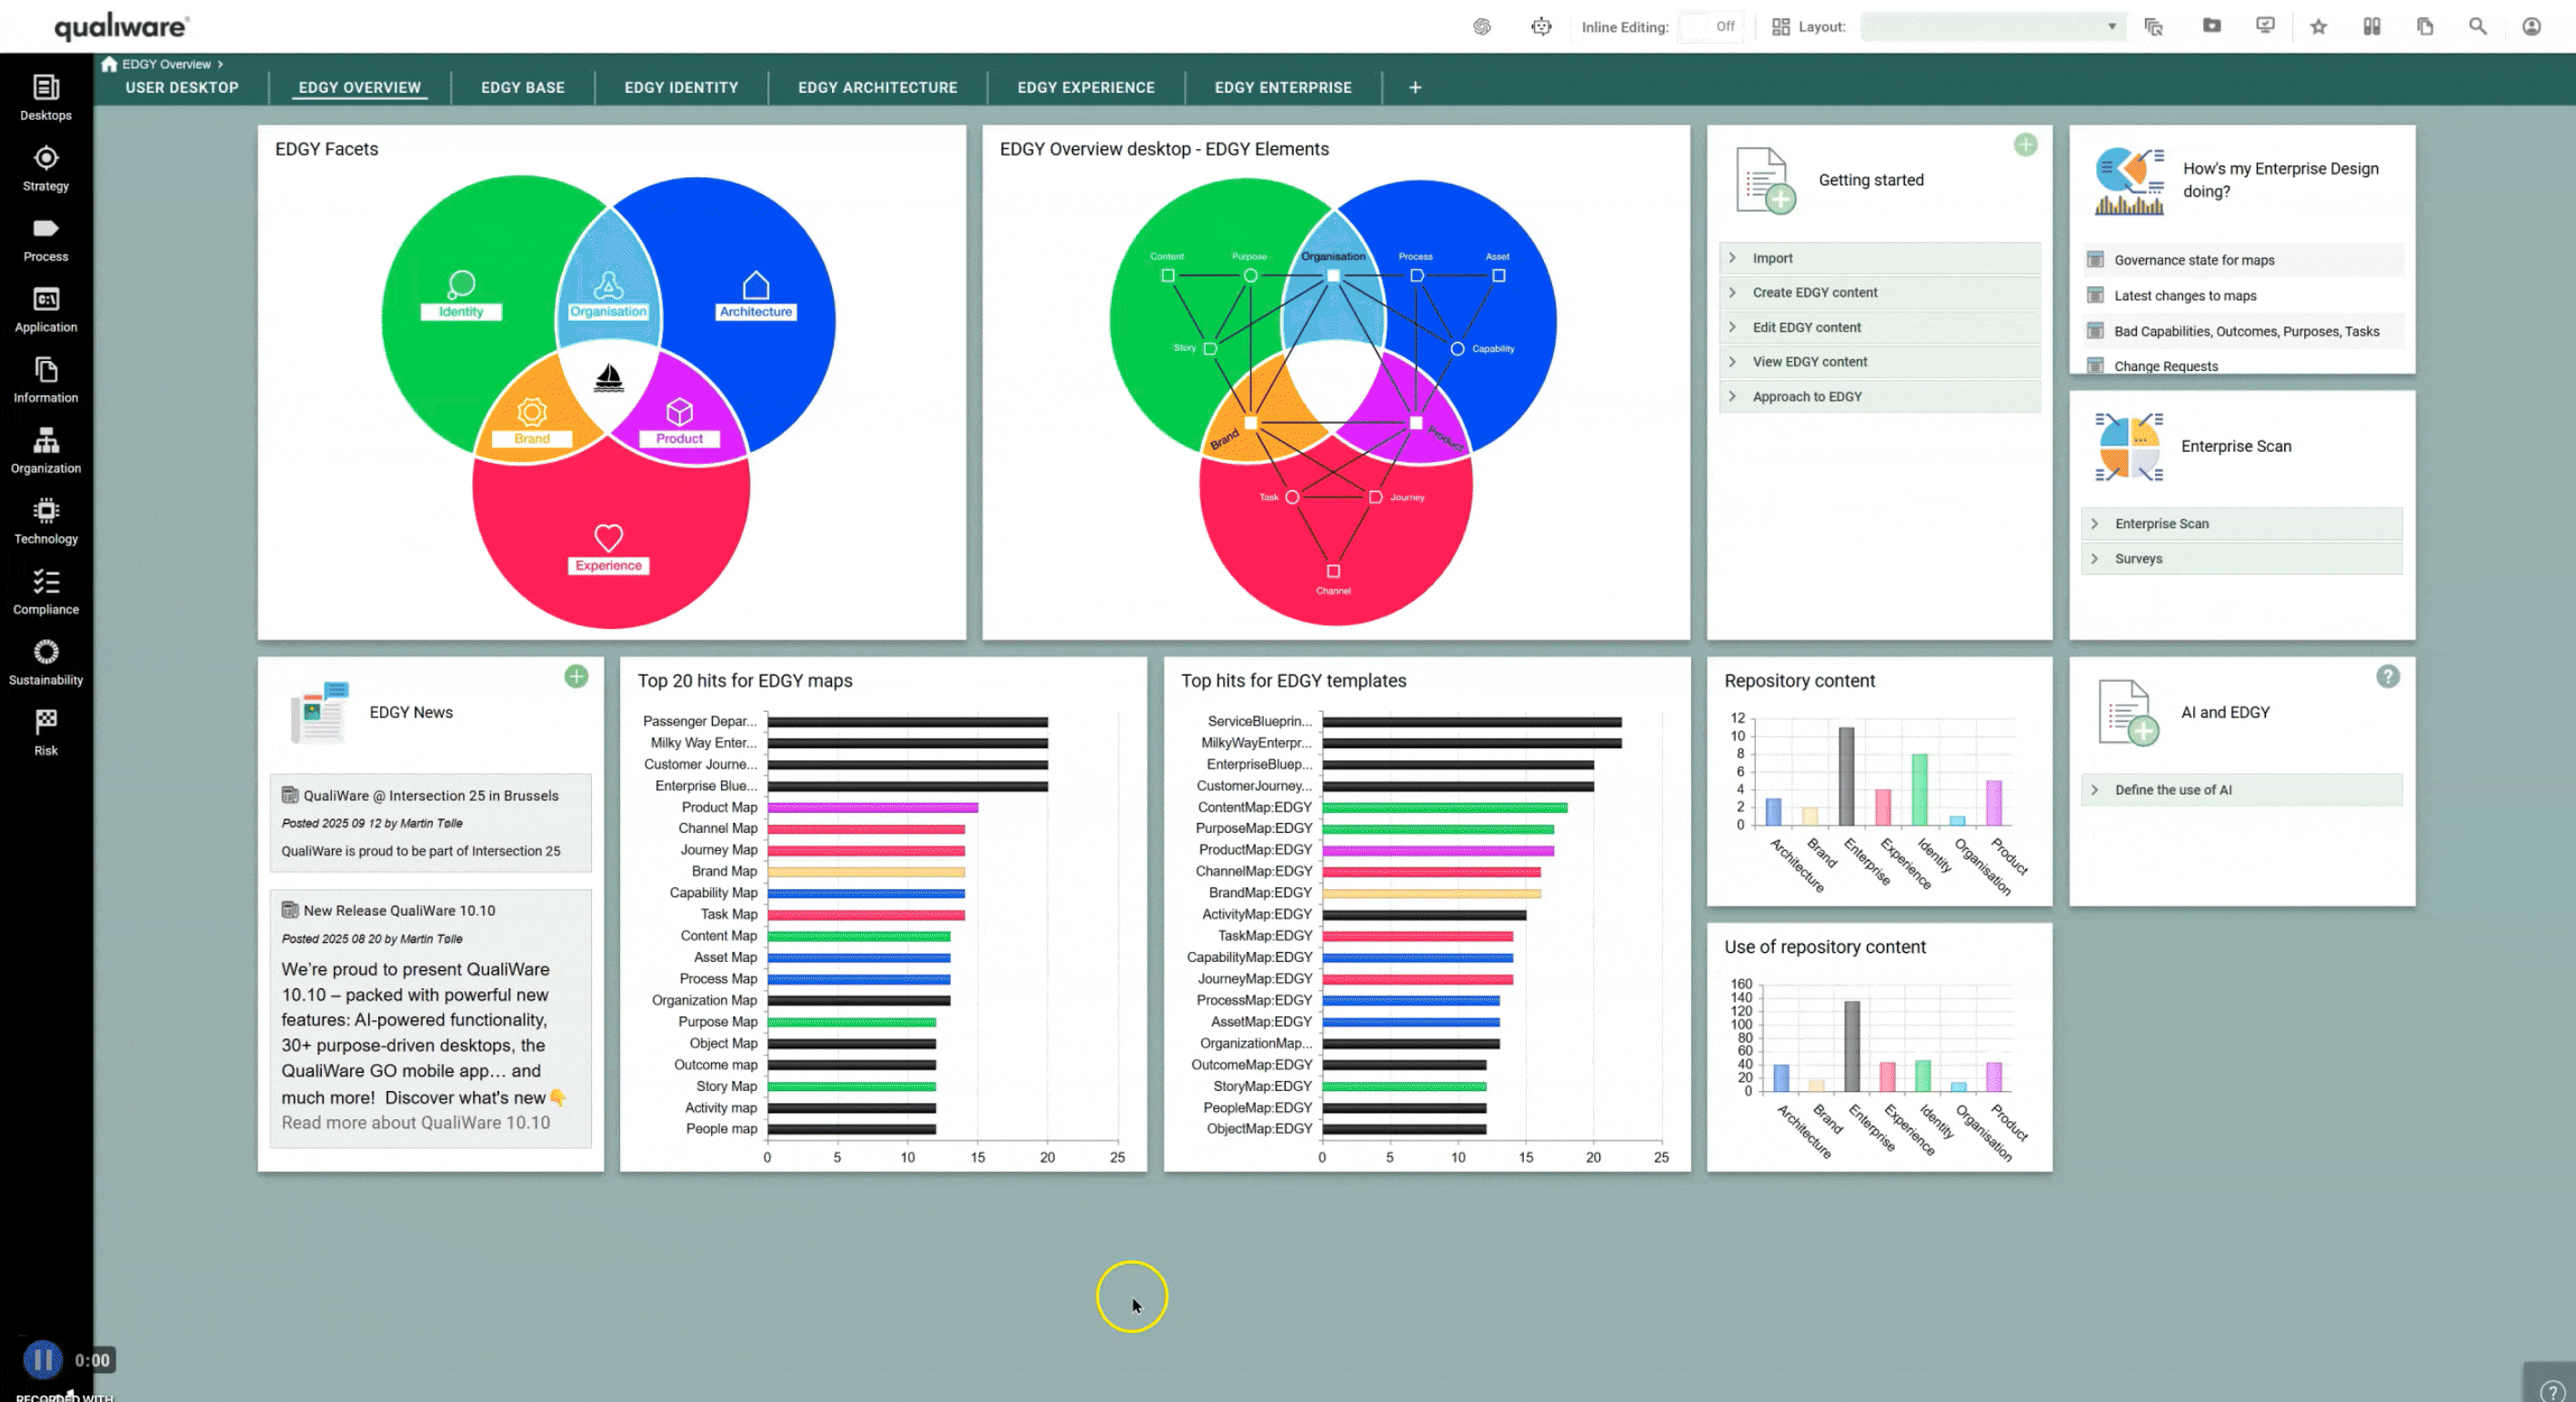This screenshot has width=2576, height=1402.
Task: Switch to the EDGY Base tab
Action: click(522, 88)
